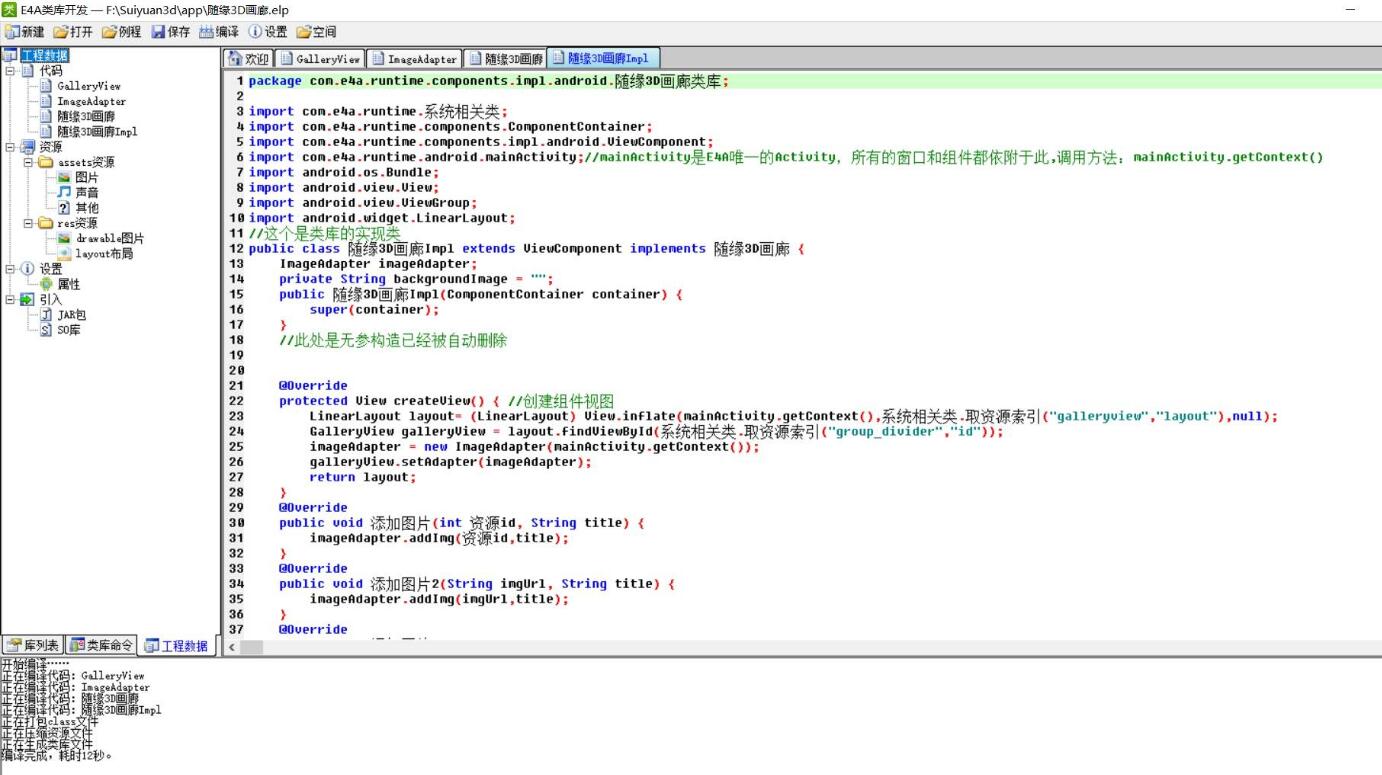Click output line 正在打包class文件
The height and width of the screenshot is (775, 1382).
click(x=50, y=721)
